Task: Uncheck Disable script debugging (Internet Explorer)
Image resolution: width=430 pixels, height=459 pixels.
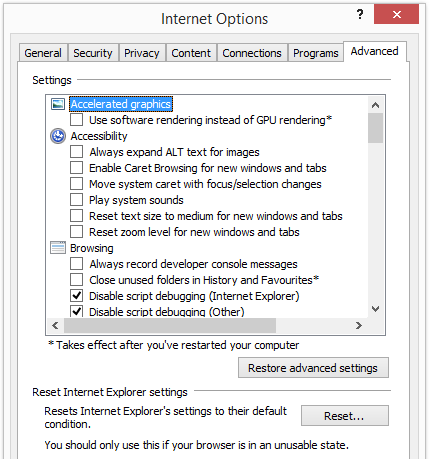Action: tap(77, 296)
